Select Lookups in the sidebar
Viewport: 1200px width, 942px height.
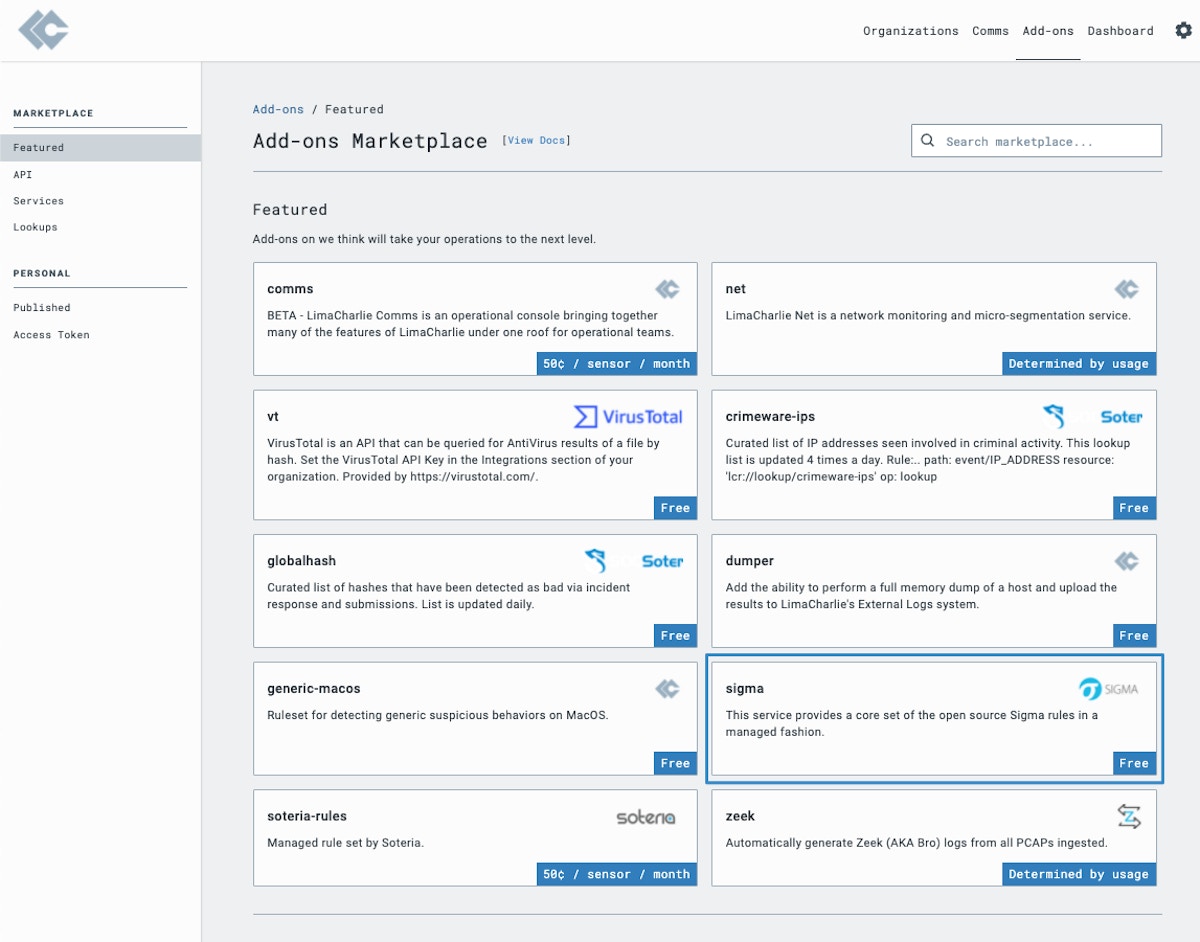point(35,227)
